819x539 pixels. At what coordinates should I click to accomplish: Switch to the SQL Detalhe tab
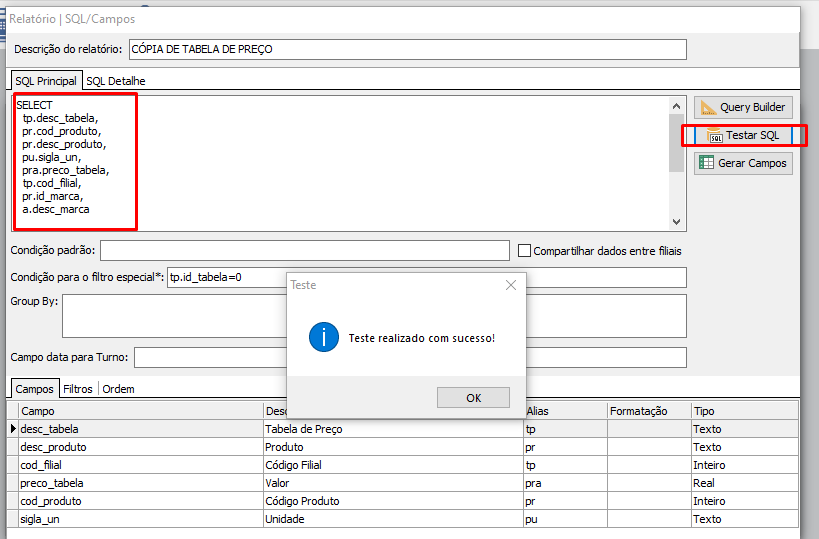click(x=116, y=81)
